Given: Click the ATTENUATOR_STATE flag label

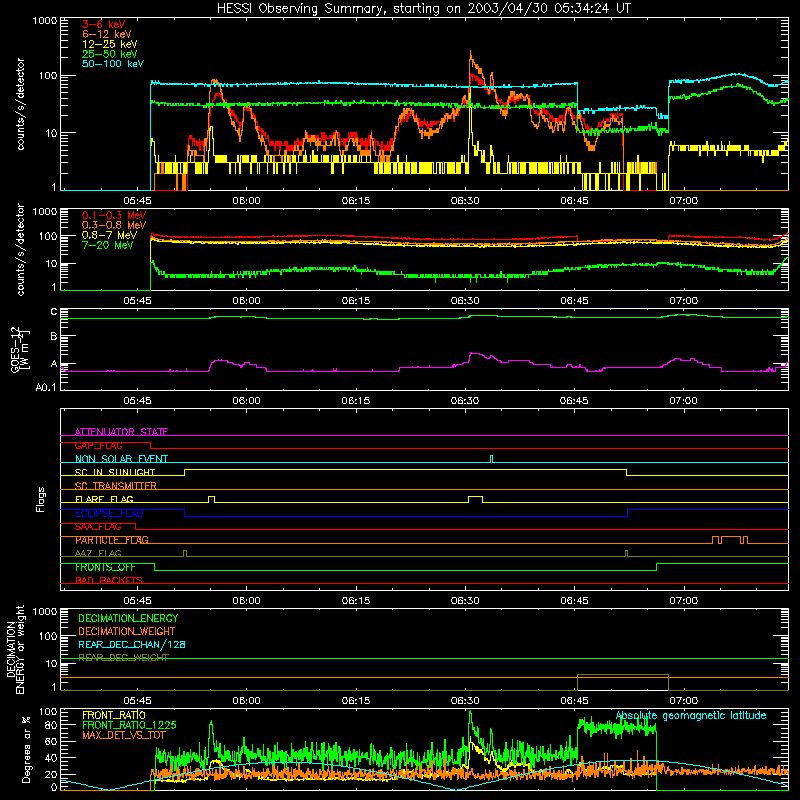Looking at the screenshot, I should tap(121, 432).
